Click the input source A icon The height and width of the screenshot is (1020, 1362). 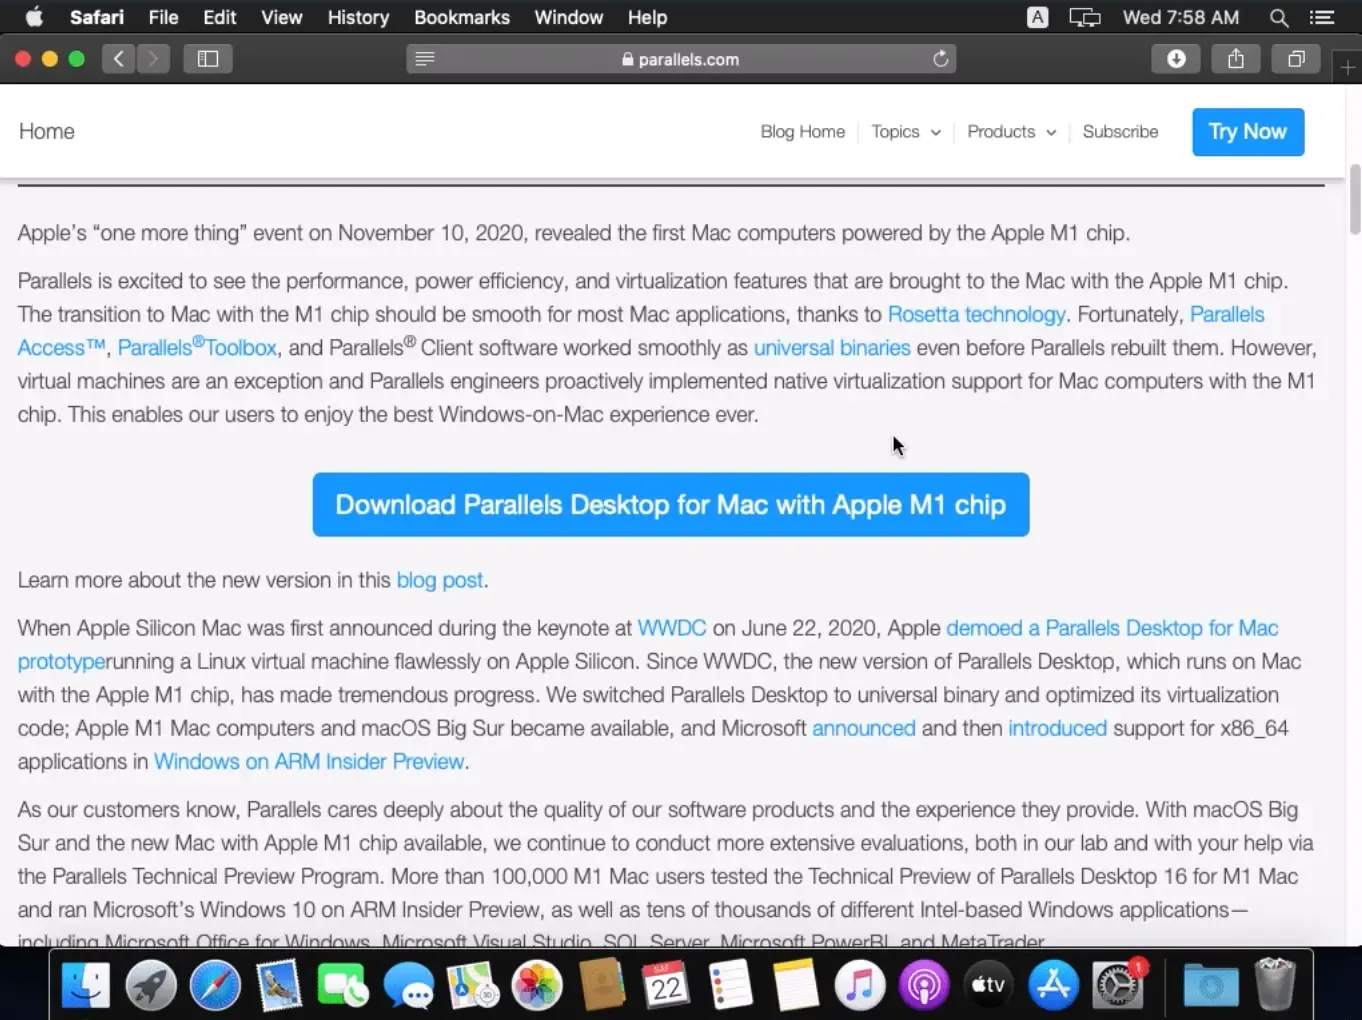[1038, 17]
